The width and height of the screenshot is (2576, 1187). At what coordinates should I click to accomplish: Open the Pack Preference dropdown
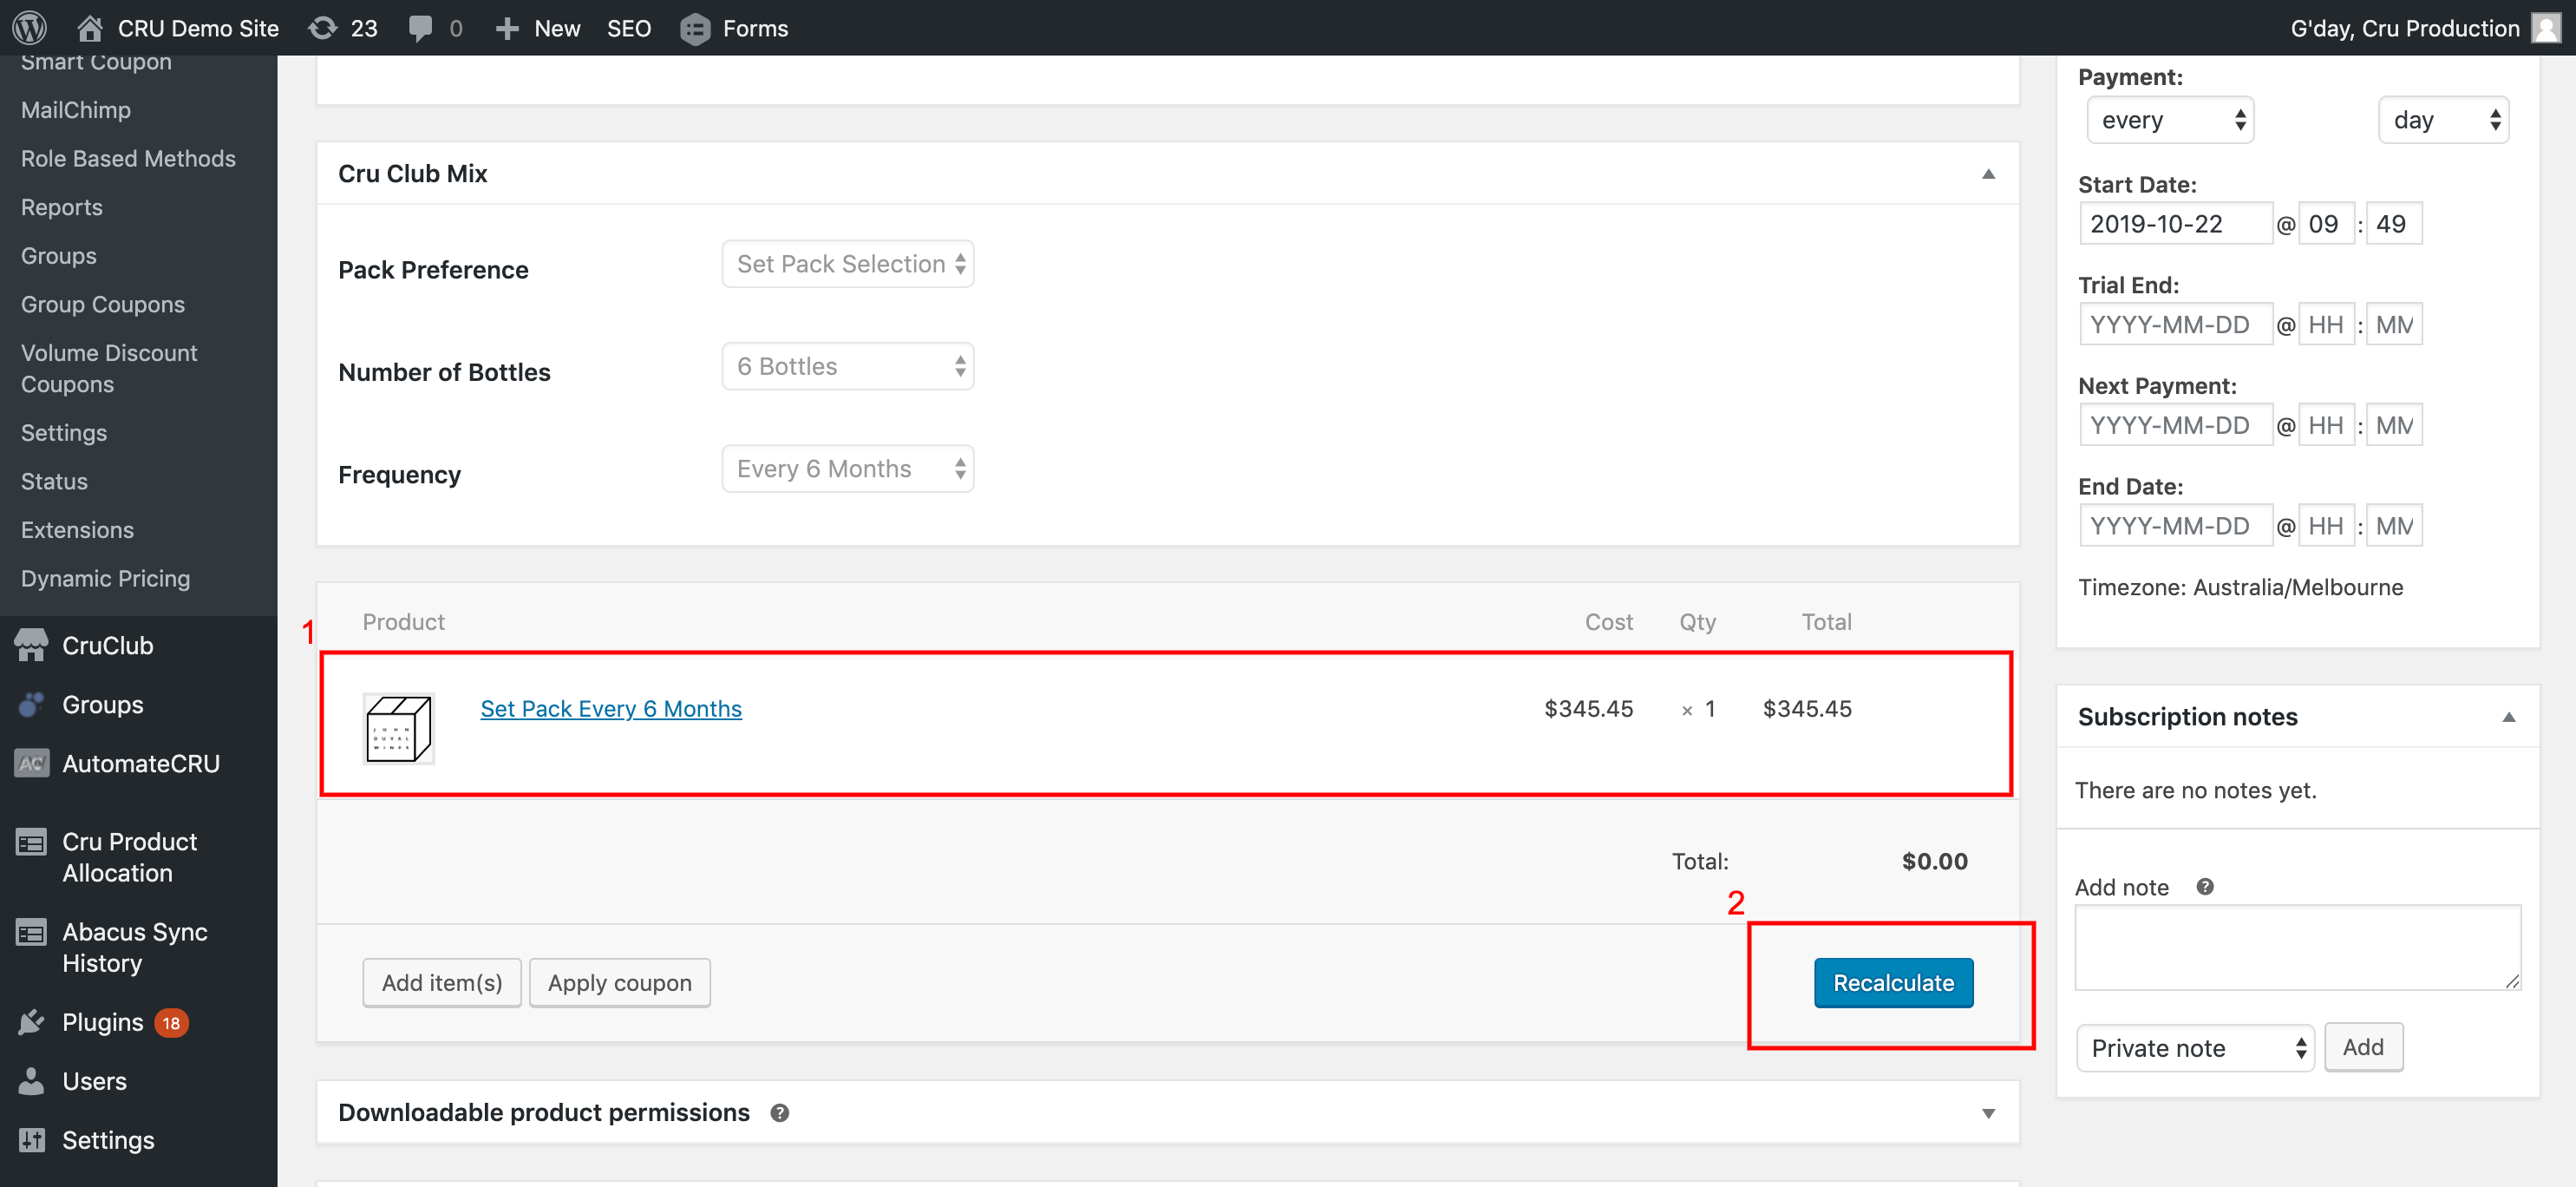(848, 264)
